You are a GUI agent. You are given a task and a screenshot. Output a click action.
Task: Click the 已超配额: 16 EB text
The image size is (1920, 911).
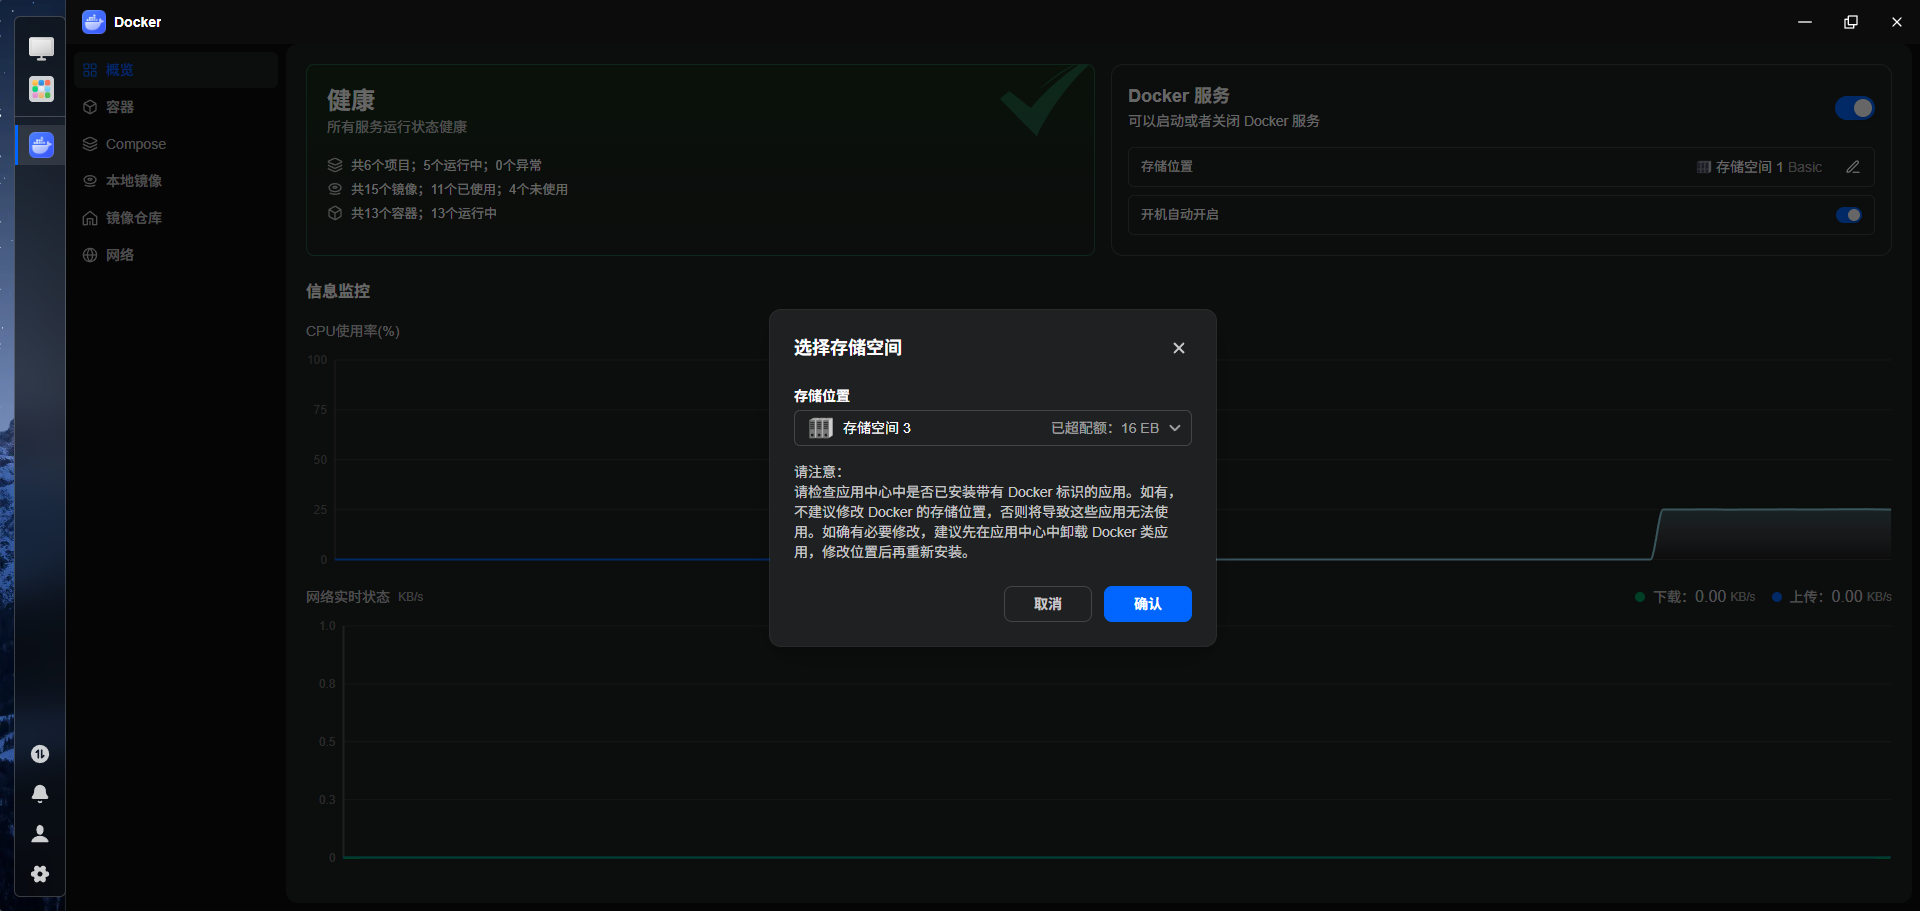click(x=1105, y=428)
